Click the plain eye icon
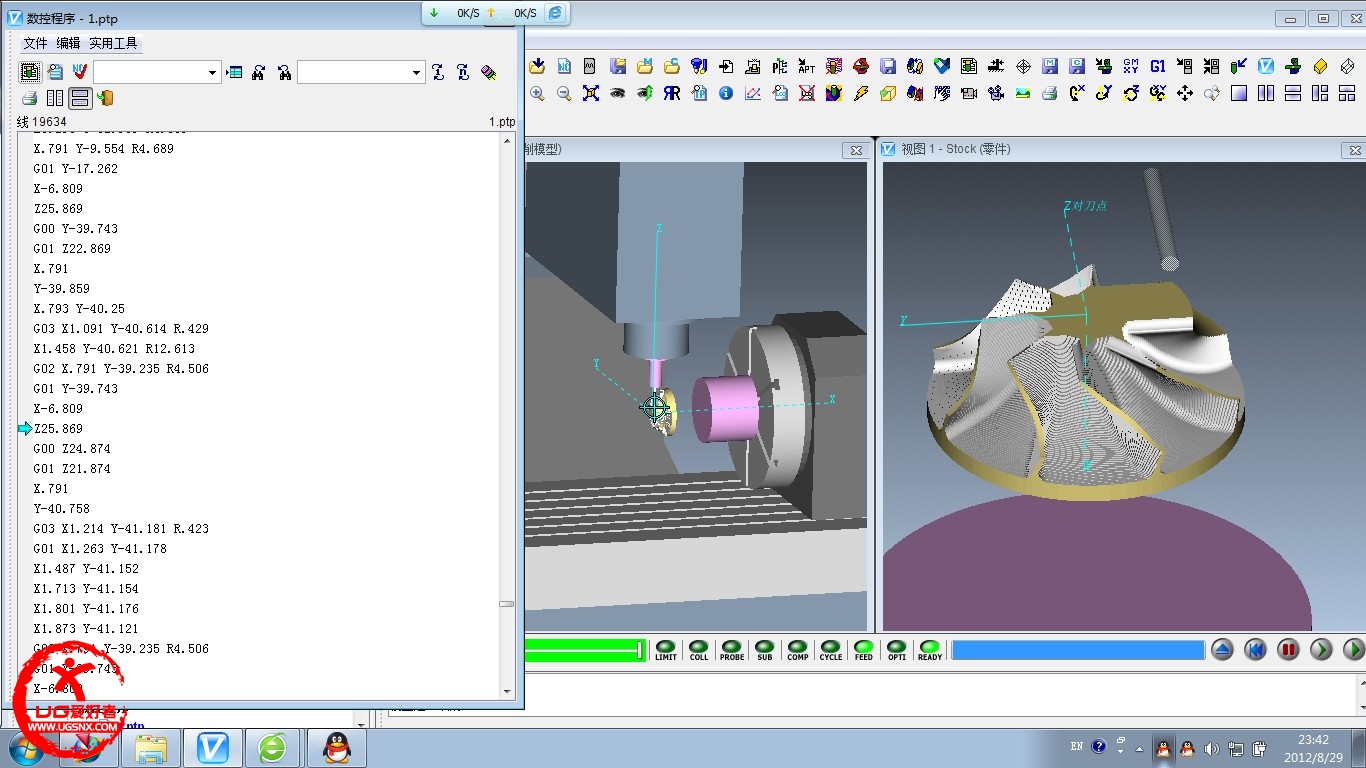Image resolution: width=1366 pixels, height=768 pixels. tap(618, 93)
